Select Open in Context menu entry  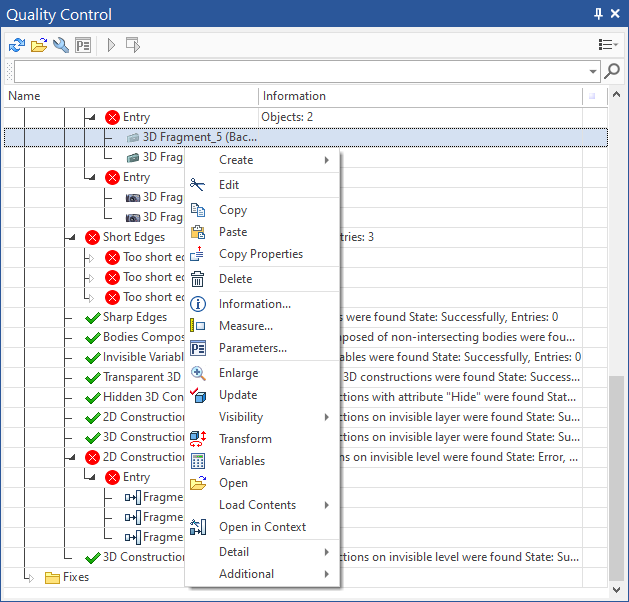click(262, 527)
